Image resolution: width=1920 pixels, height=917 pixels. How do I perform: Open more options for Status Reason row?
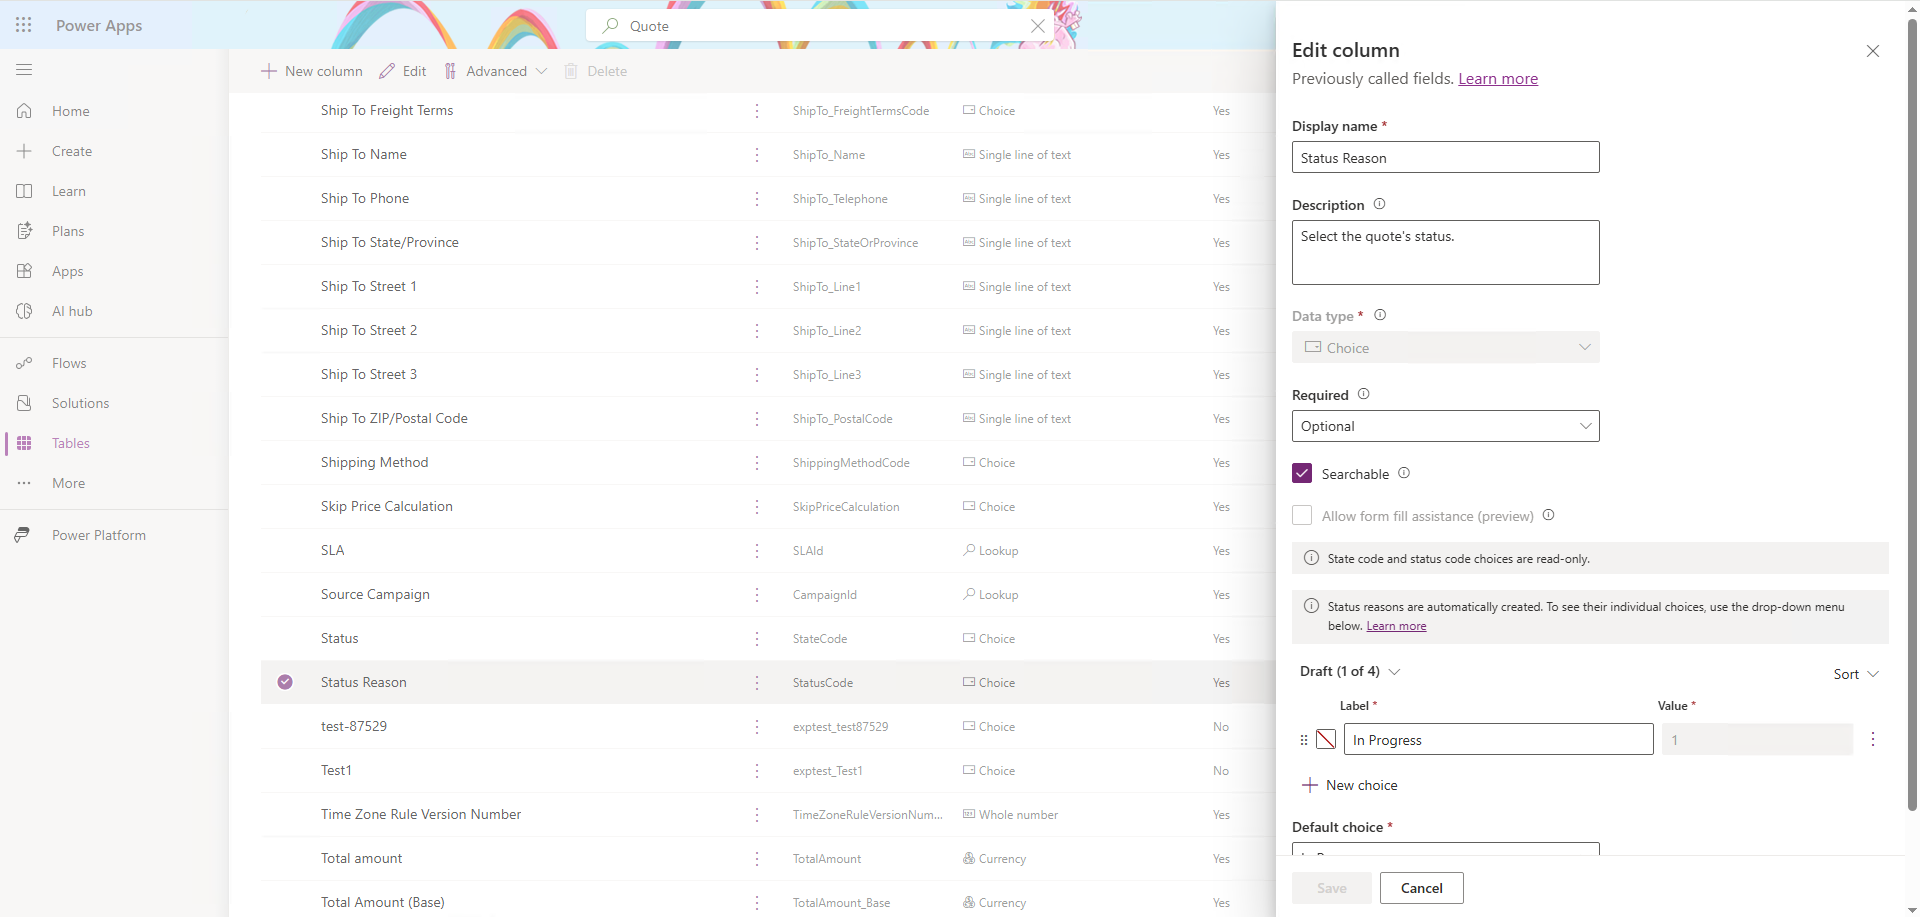[x=757, y=683]
